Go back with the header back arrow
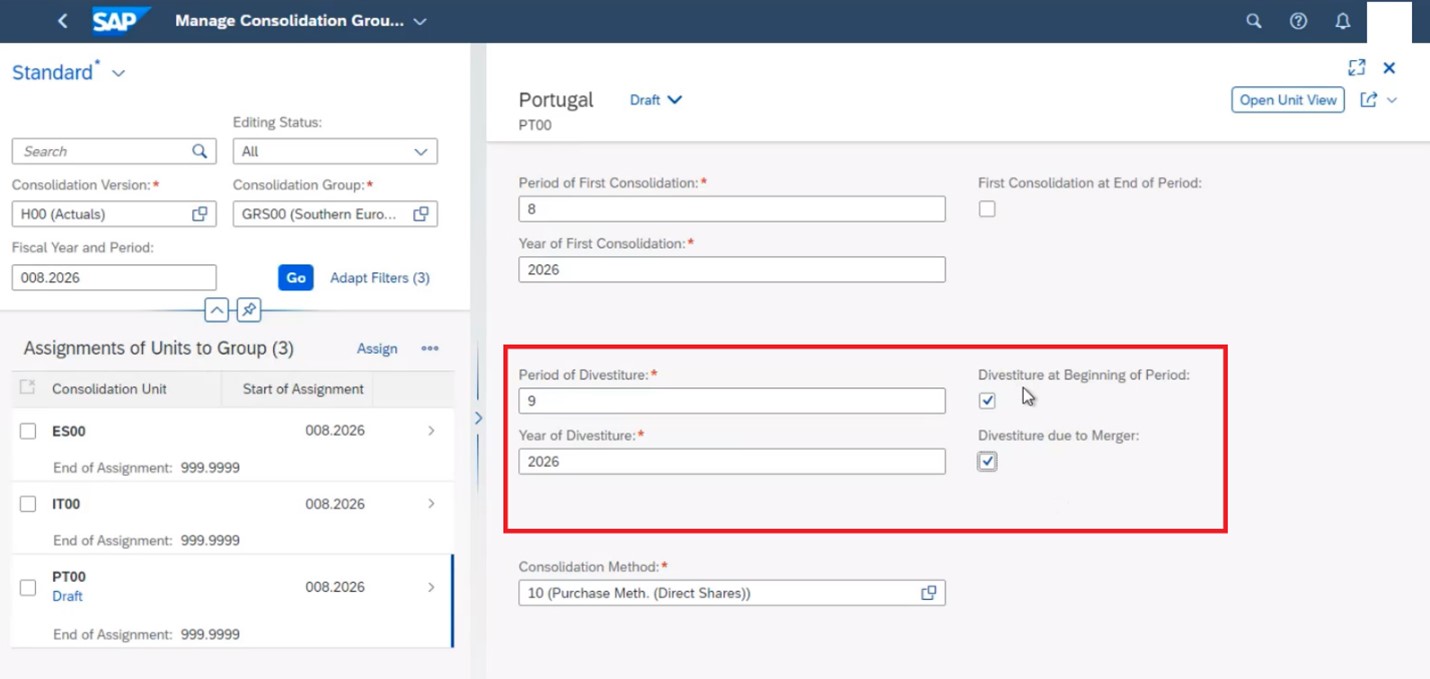Screen dimensions: 1430x679 pyautogui.click(x=62, y=21)
